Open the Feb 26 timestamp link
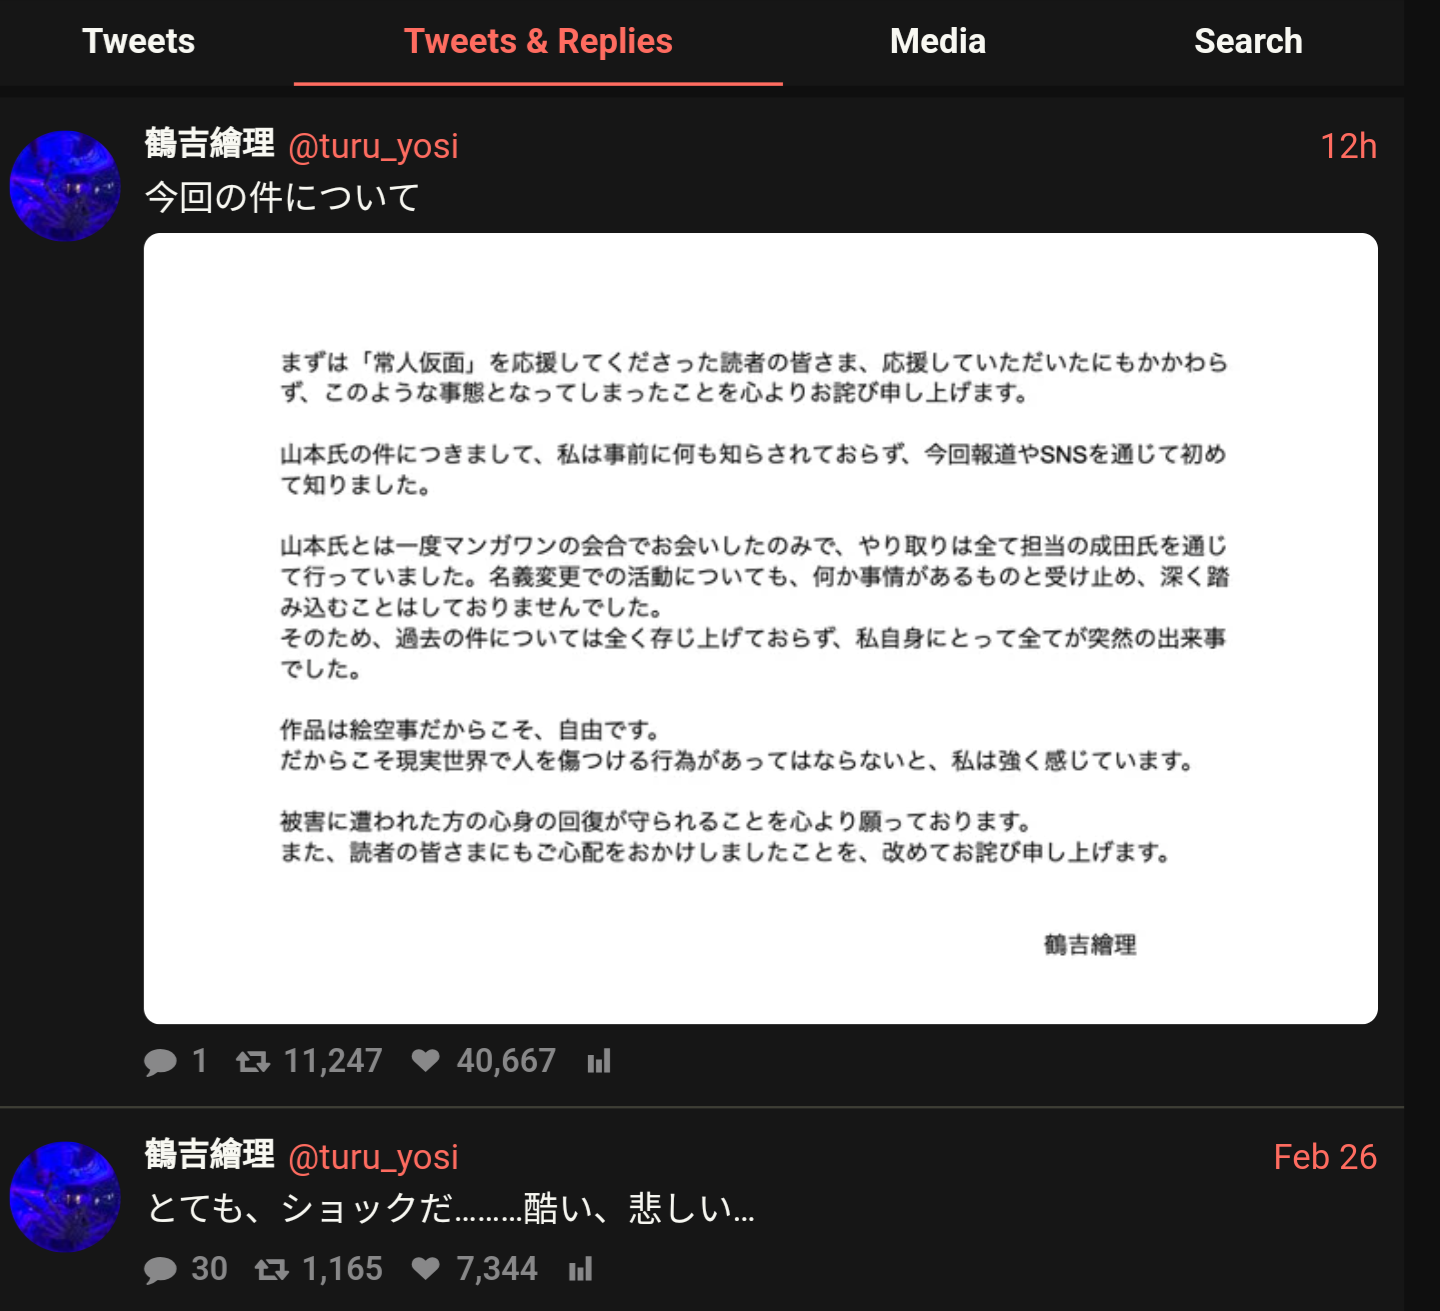This screenshot has height=1311, width=1440. [x=1325, y=1157]
